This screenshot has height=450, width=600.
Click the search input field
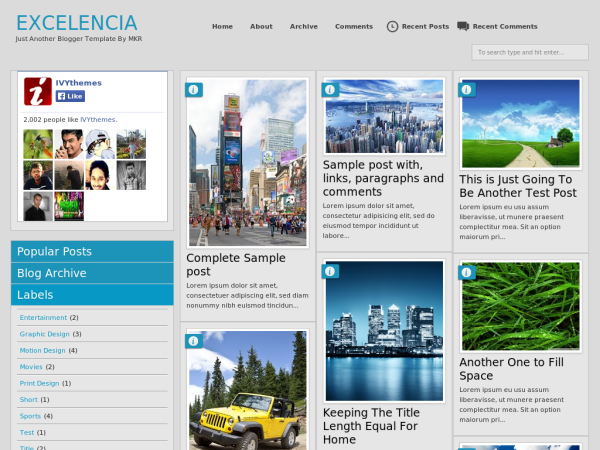tap(530, 52)
